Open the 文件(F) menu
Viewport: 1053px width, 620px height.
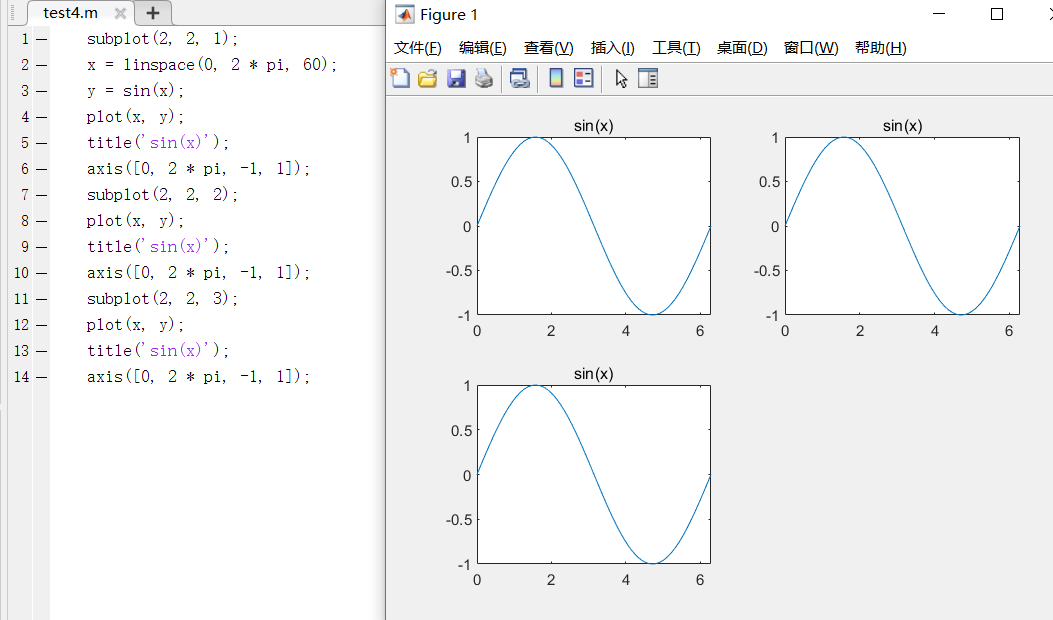tap(418, 48)
